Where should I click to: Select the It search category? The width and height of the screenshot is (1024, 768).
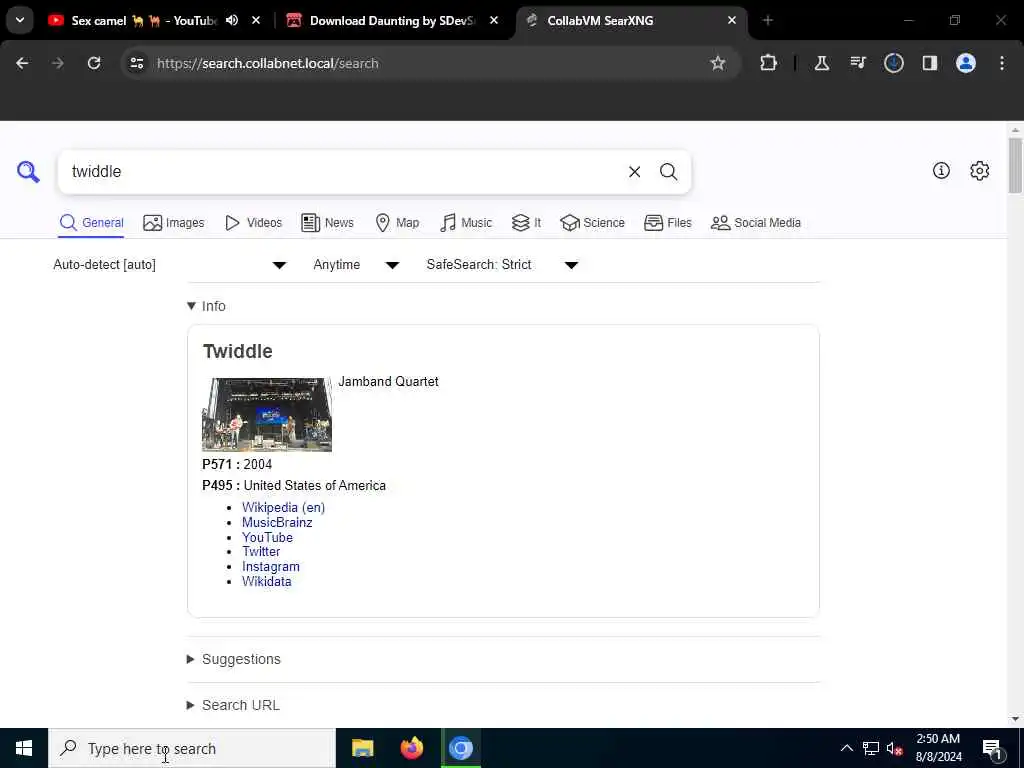click(526, 223)
